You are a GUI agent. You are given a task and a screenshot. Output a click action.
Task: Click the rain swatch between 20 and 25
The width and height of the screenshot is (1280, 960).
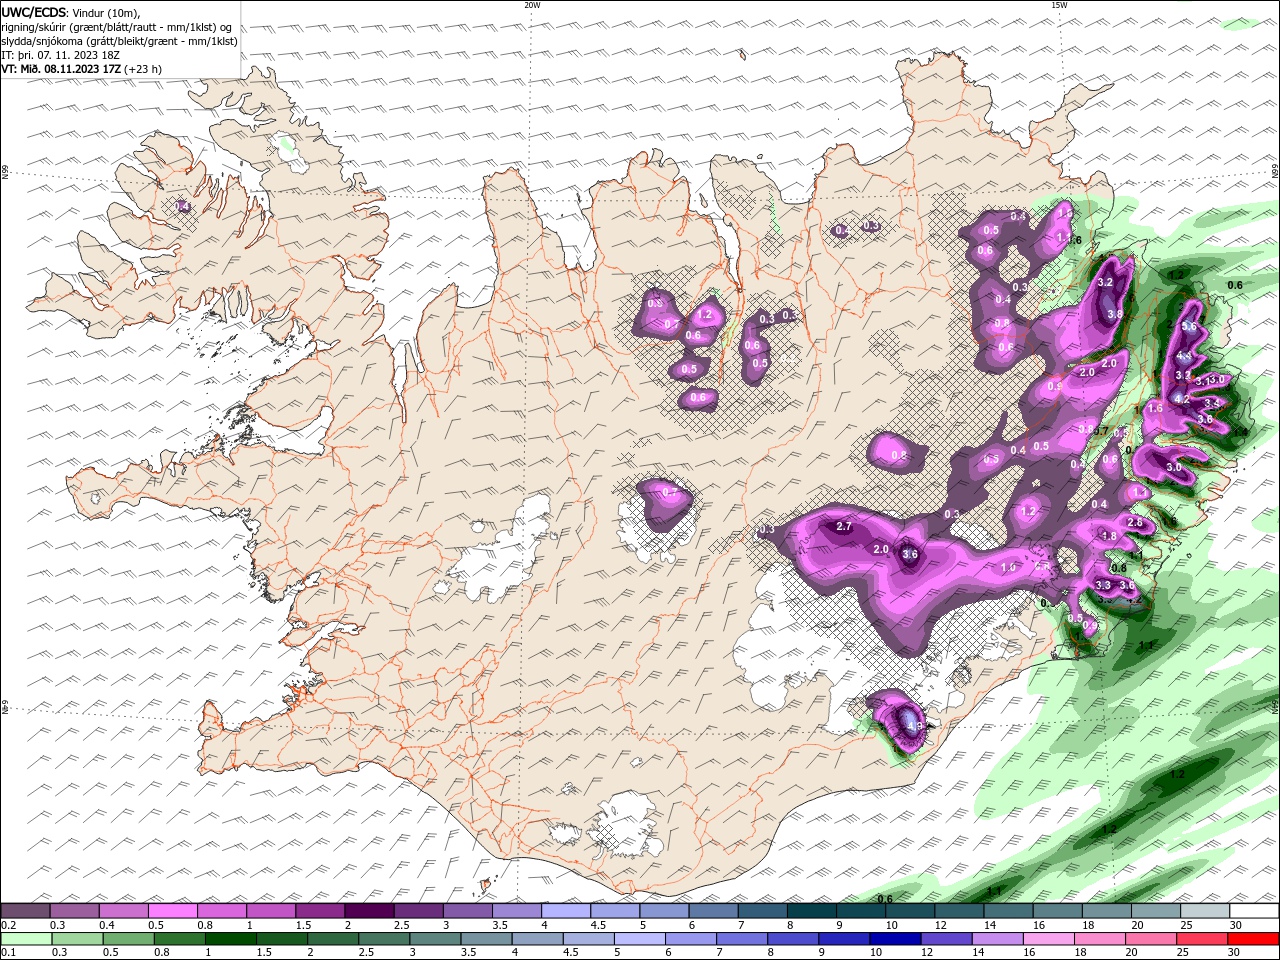click(1150, 939)
